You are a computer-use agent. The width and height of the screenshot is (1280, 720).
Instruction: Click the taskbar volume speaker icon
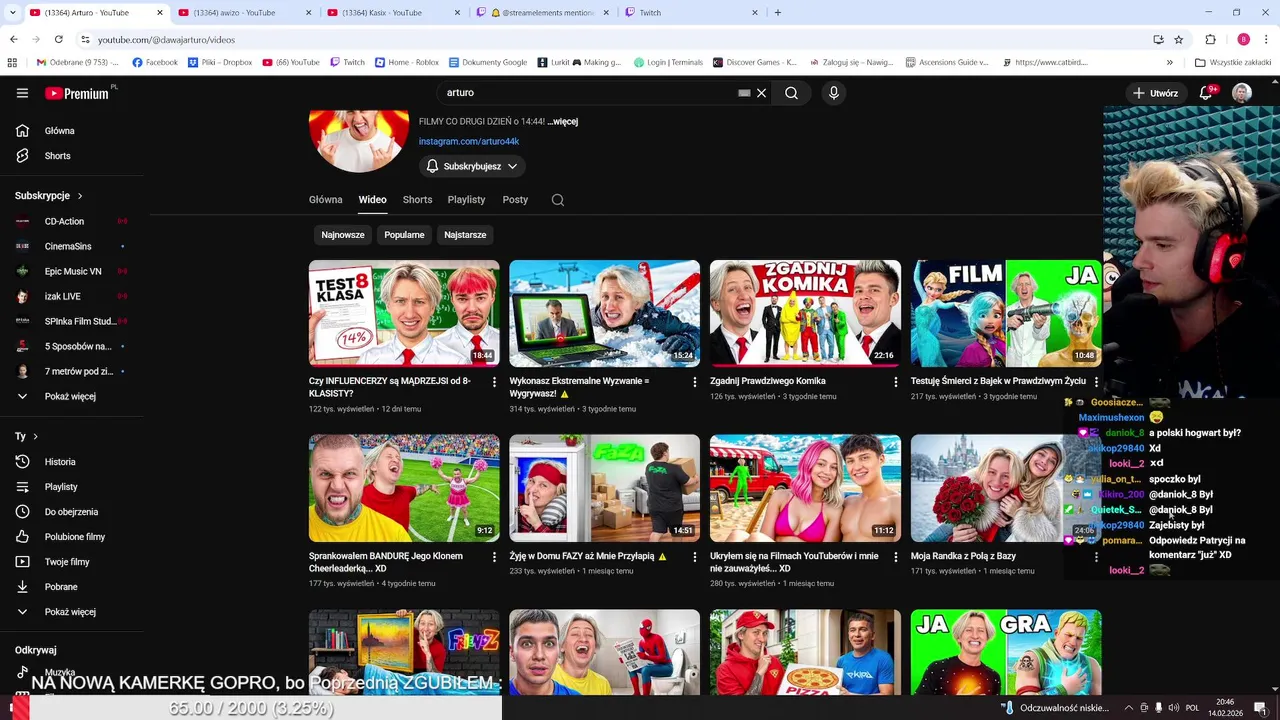tap(1174, 708)
